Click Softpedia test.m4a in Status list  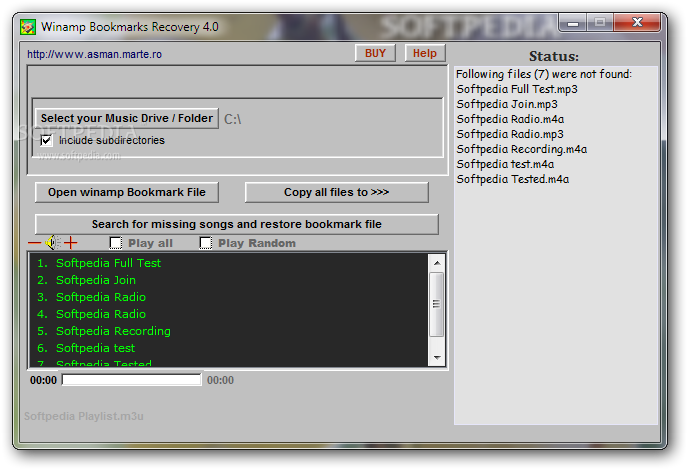point(505,164)
